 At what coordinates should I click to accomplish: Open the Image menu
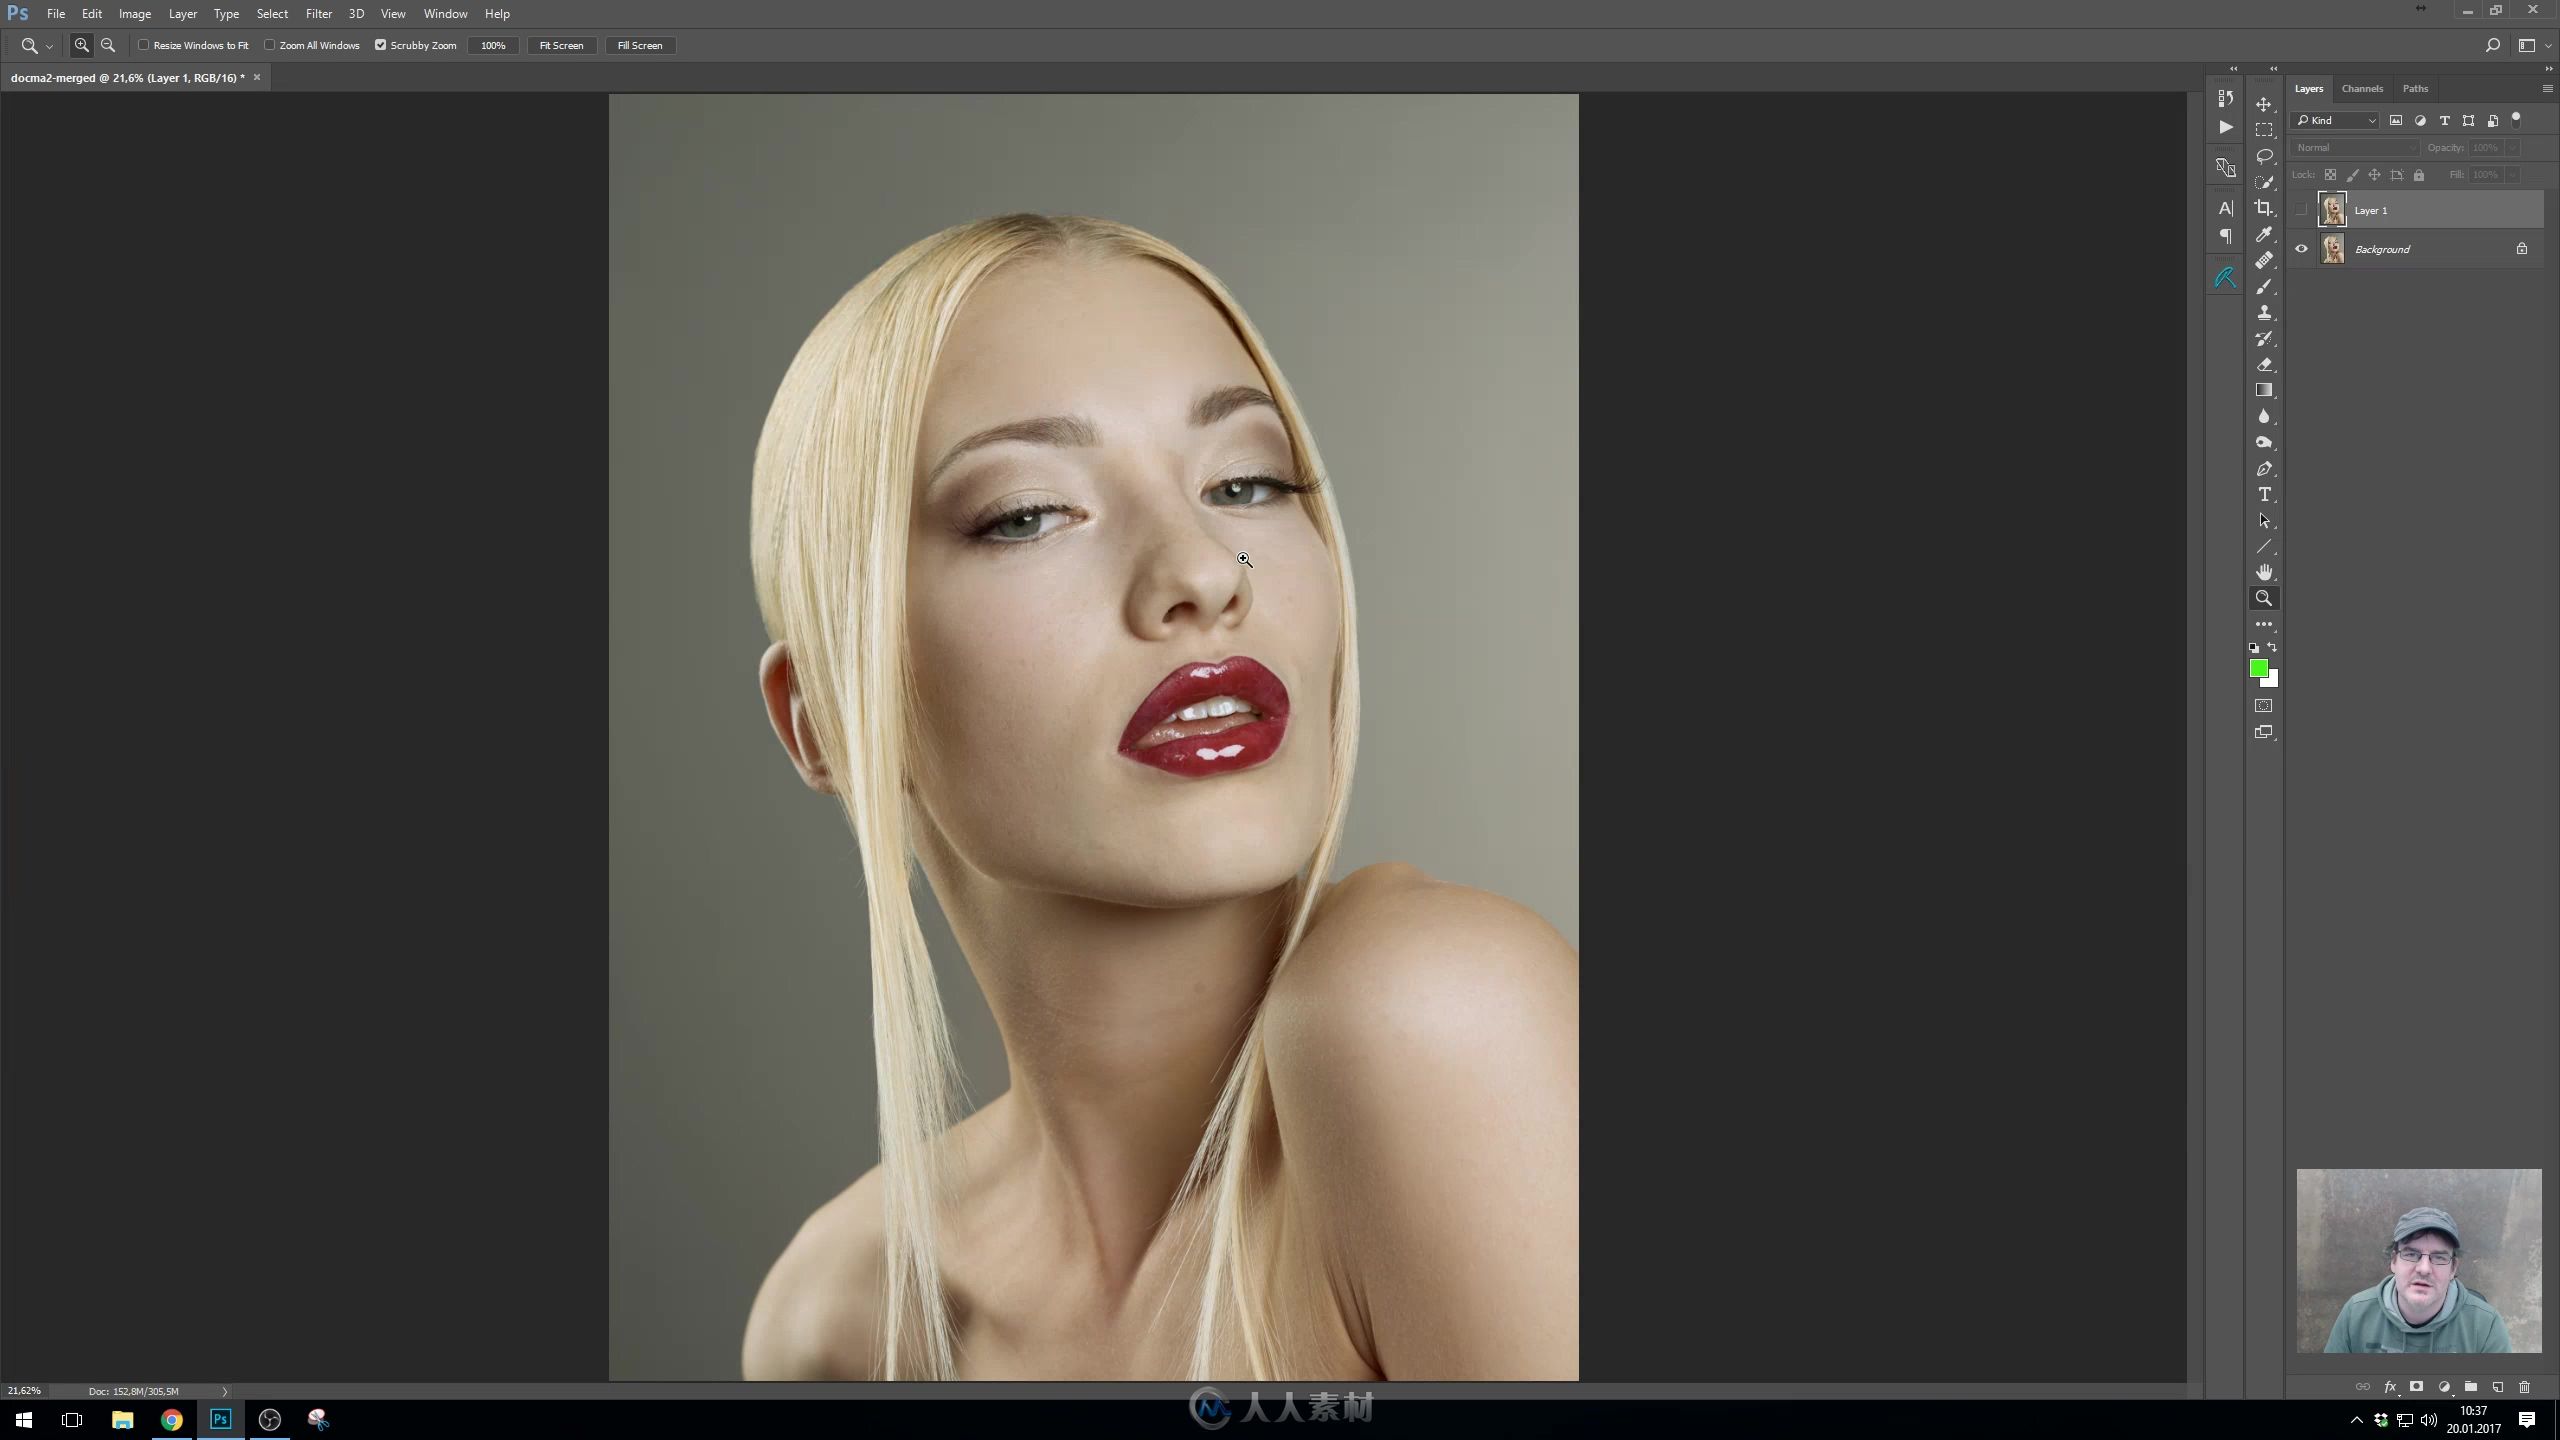(x=135, y=14)
